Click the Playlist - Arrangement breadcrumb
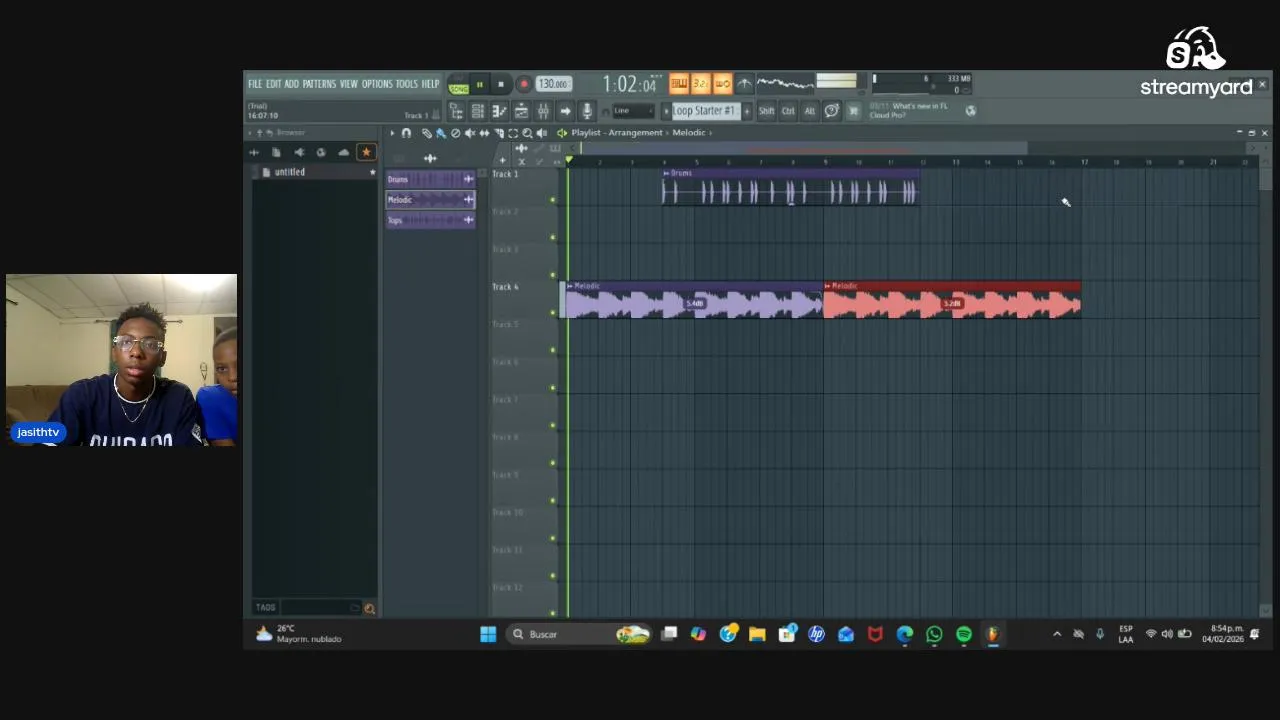The width and height of the screenshot is (1280, 720). [617, 133]
